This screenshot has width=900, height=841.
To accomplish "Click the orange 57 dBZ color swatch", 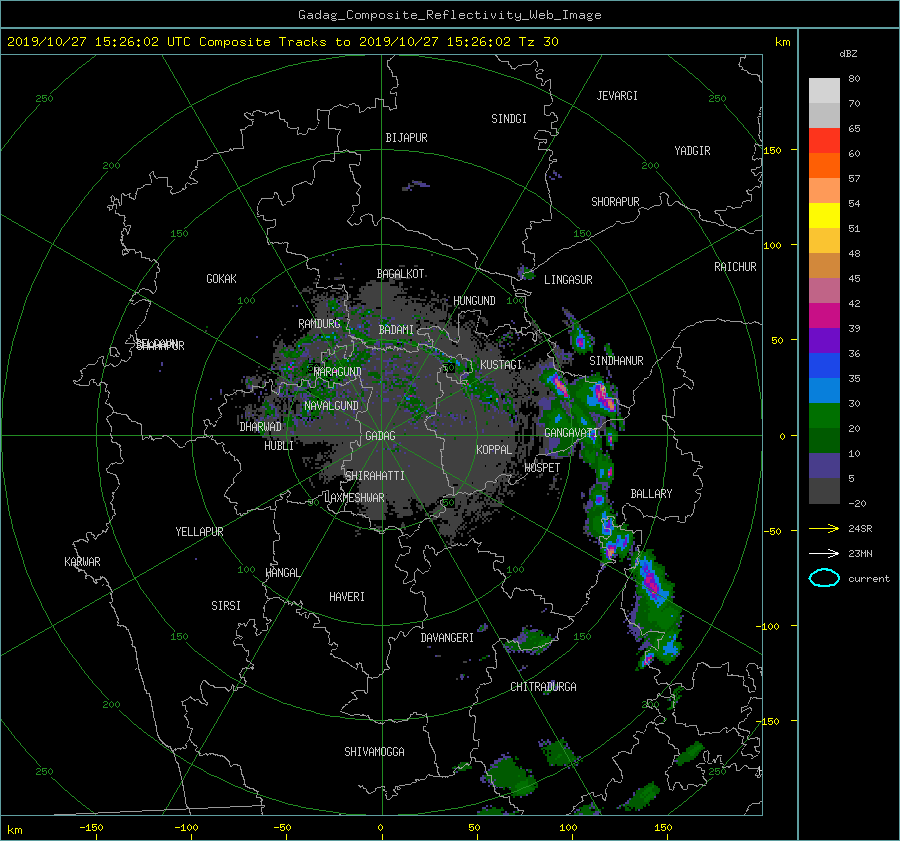I will pos(824,166).
